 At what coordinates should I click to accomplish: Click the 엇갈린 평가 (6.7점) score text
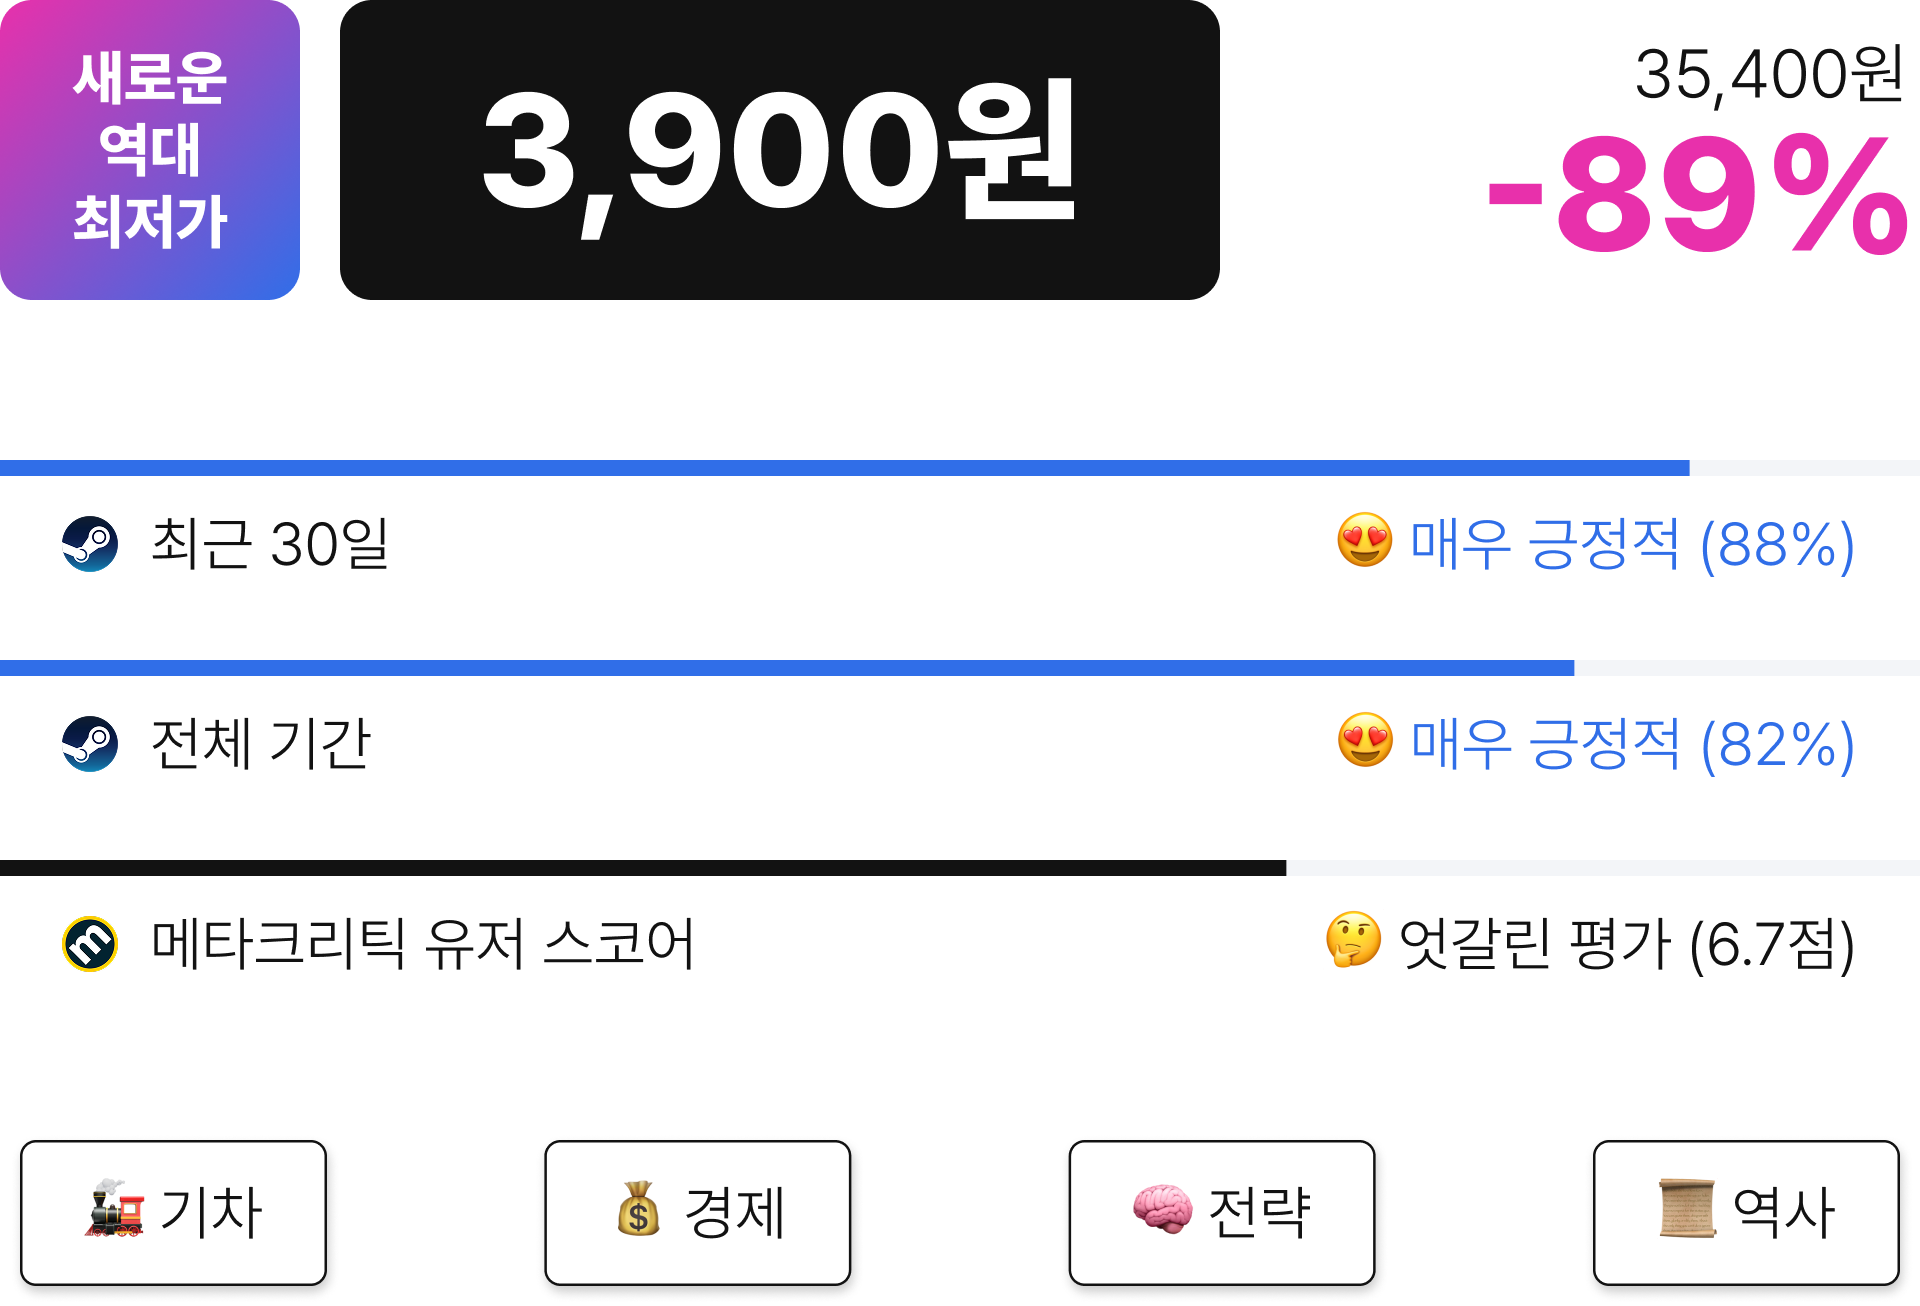click(1626, 945)
